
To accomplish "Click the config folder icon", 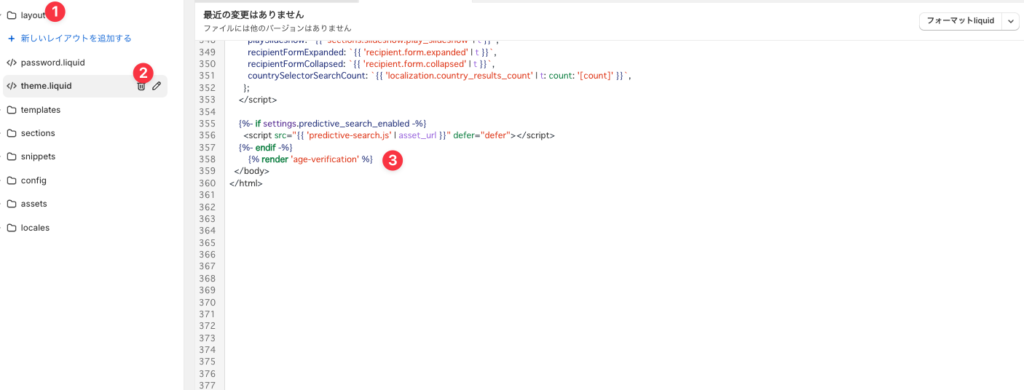I will tap(11, 180).
